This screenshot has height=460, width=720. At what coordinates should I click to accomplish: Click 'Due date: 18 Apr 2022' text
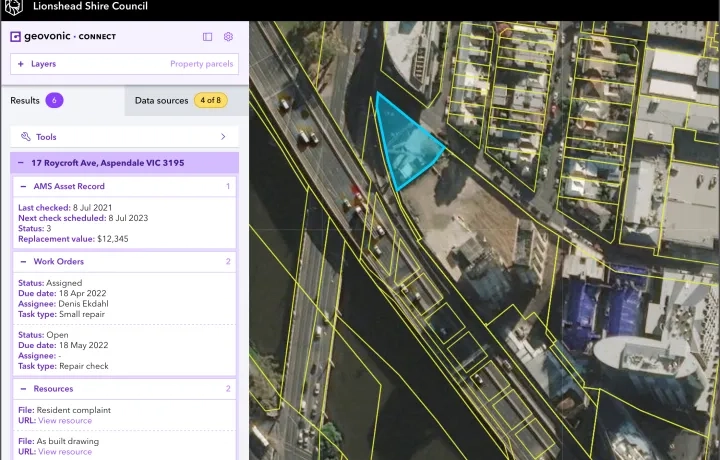tap(62, 293)
